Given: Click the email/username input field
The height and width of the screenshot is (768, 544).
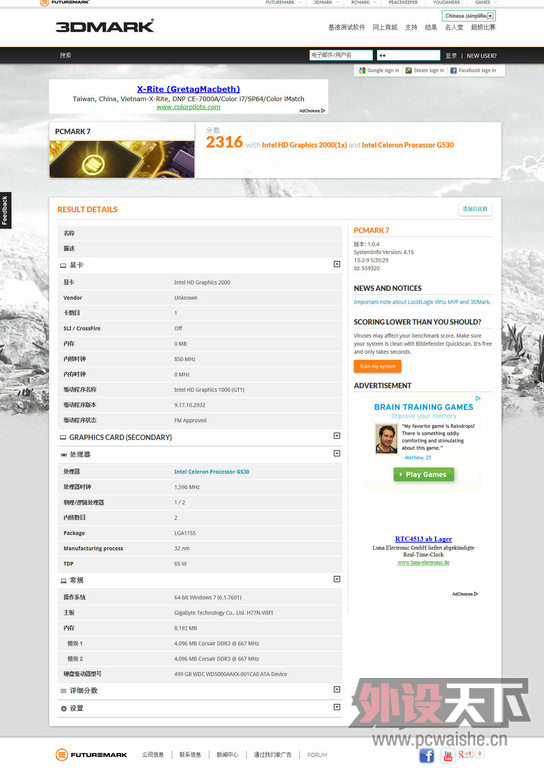Looking at the screenshot, I should pos(341,55).
